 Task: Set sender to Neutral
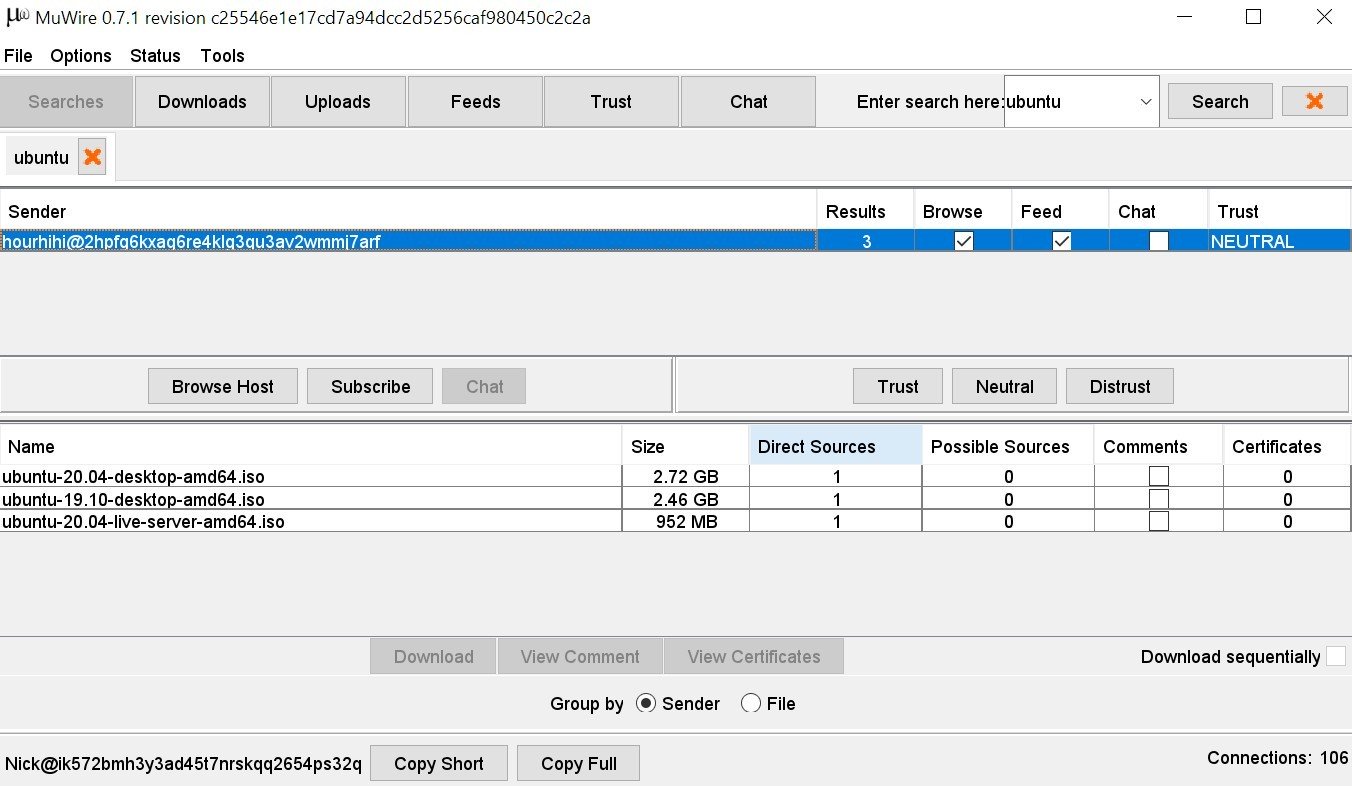(x=1004, y=386)
